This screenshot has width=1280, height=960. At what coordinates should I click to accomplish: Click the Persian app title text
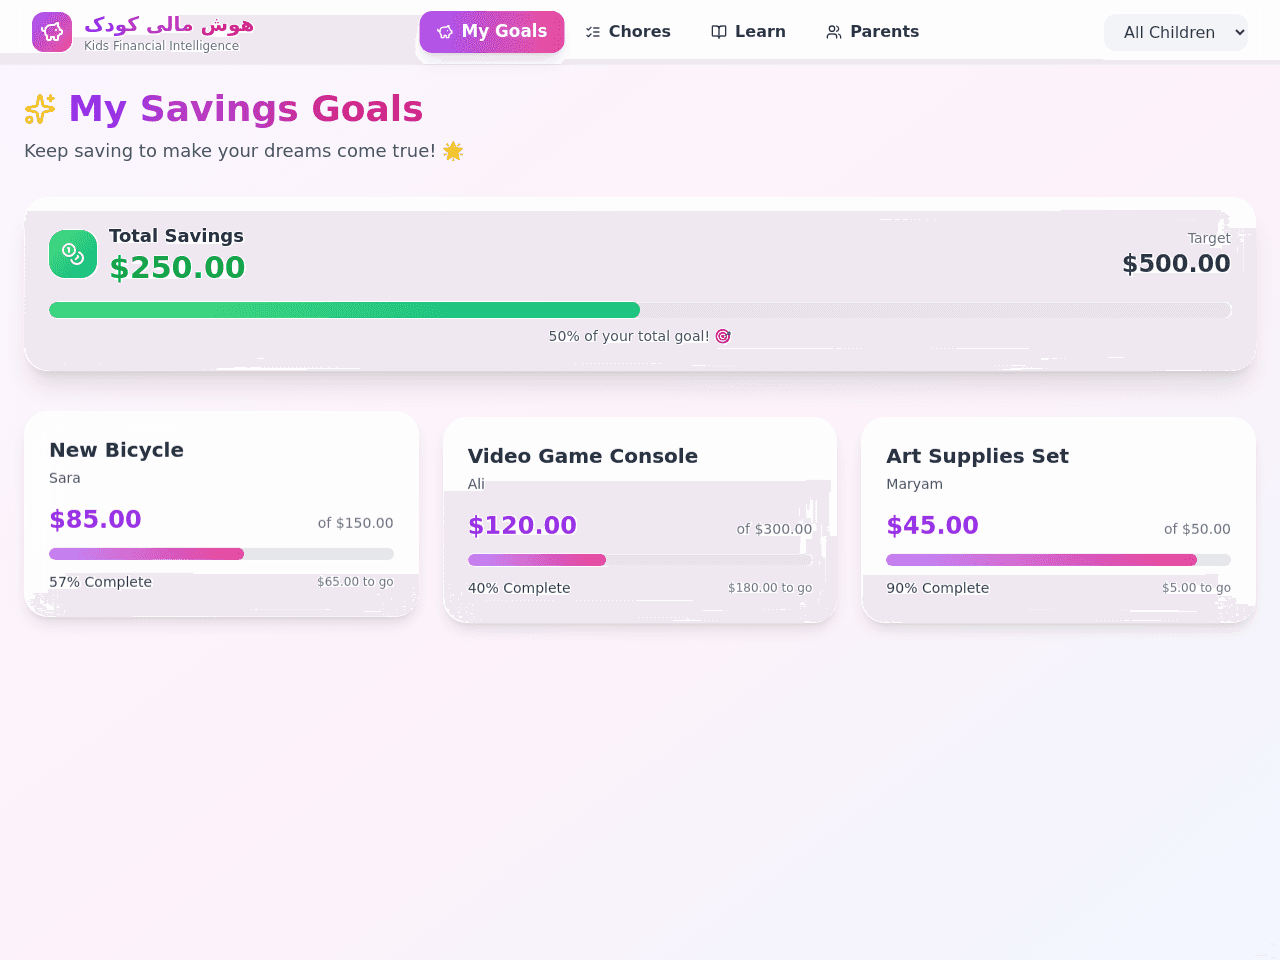click(169, 24)
